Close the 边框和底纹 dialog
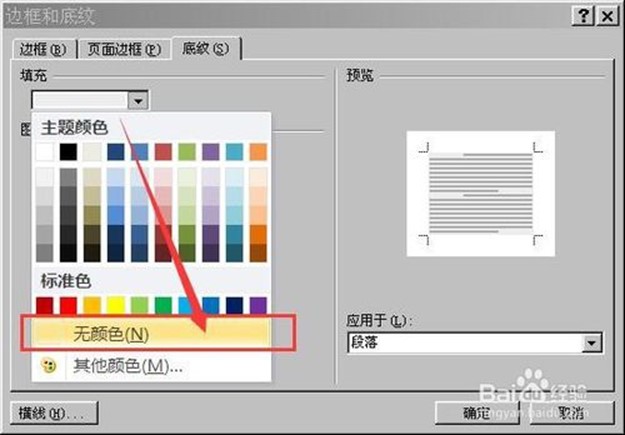Viewport: 625px width, 435px height. 604,15
